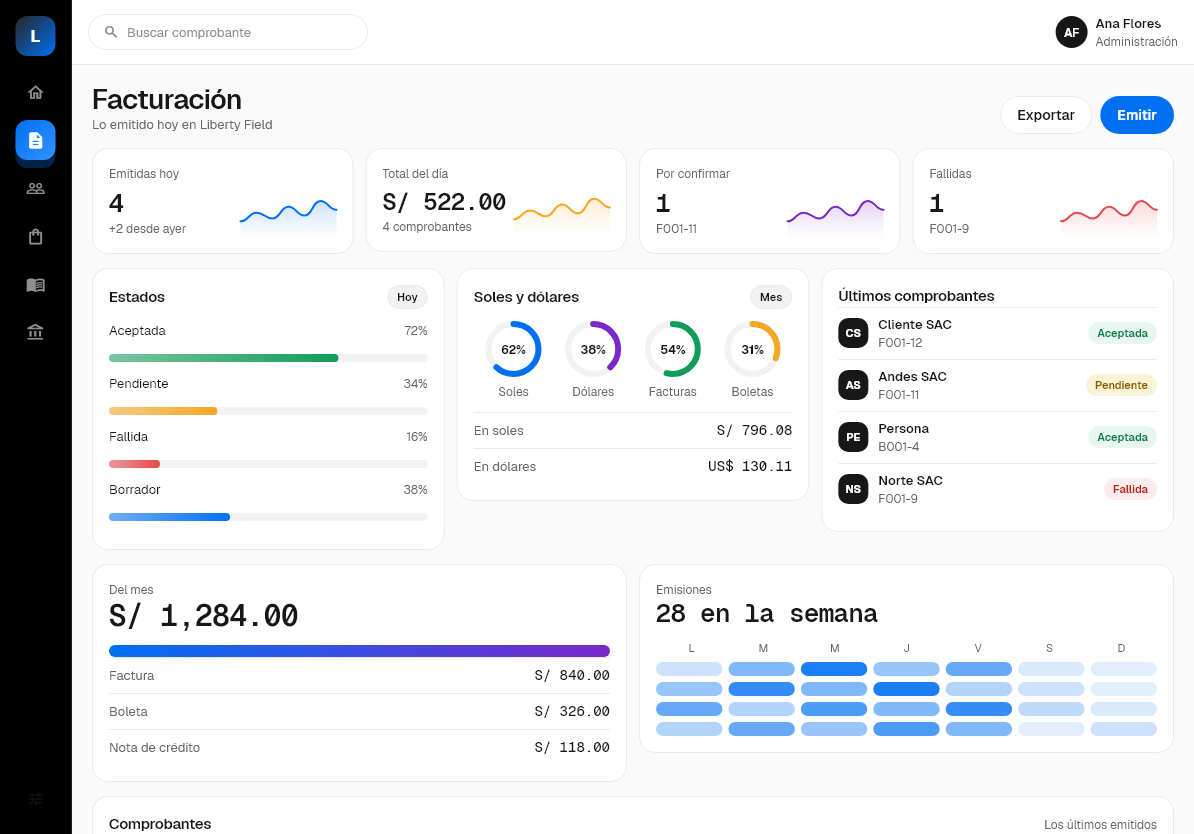The width and height of the screenshot is (1194, 834).
Task: Click F001-9 in Fallidas card
Action: pos(949,228)
